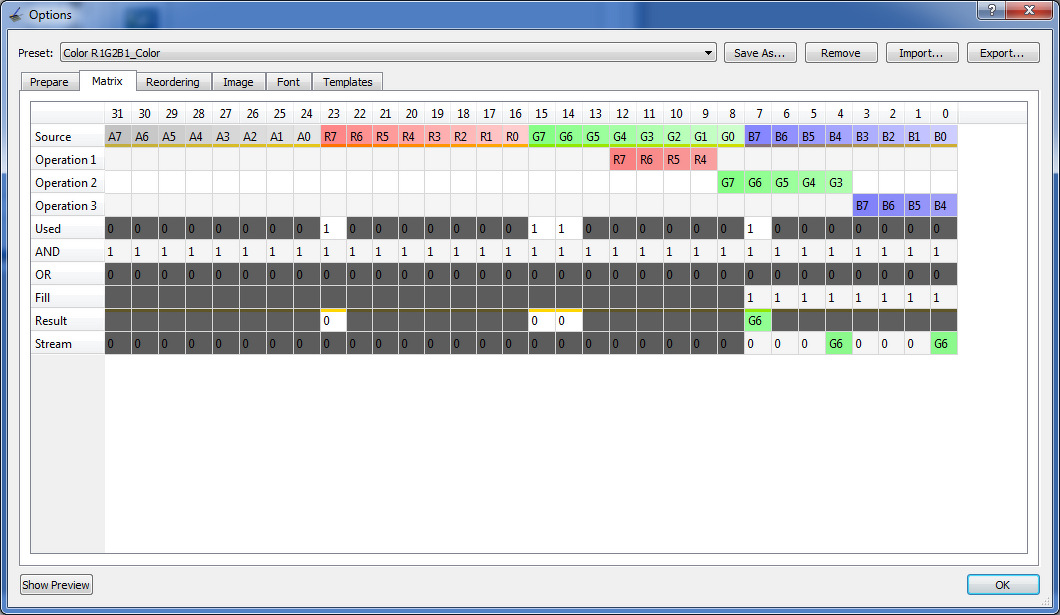Image resolution: width=1060 pixels, height=615 pixels.
Task: Select the red R7 Source cell
Action: 333,137
